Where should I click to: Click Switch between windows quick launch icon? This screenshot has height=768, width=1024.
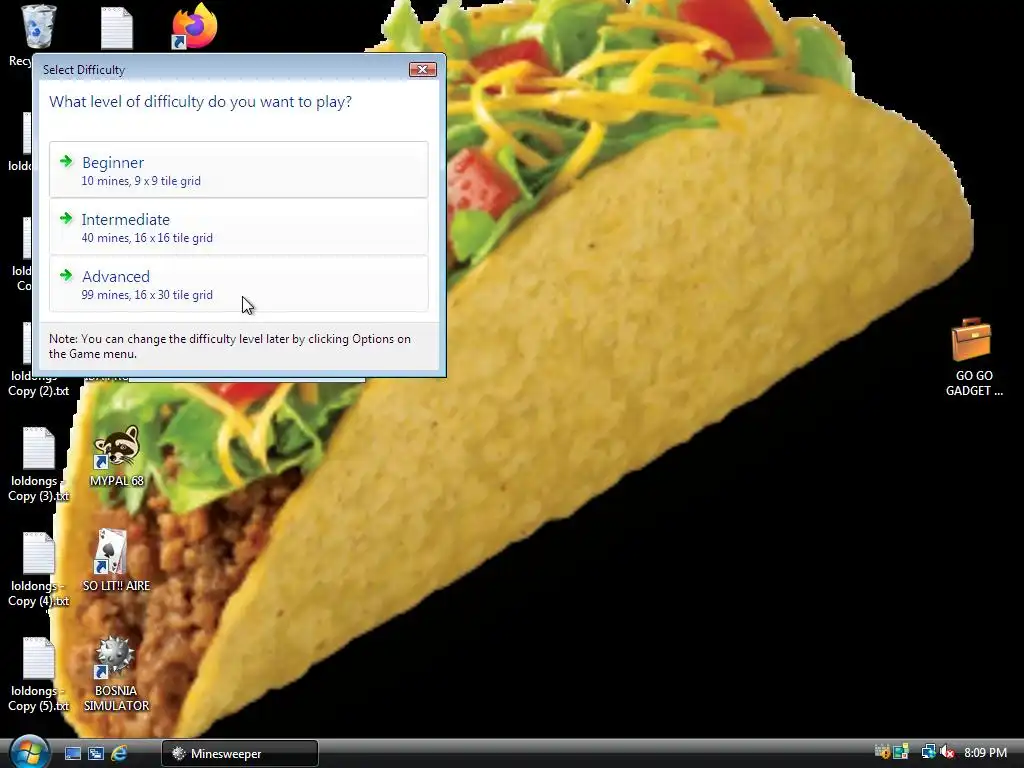95,754
